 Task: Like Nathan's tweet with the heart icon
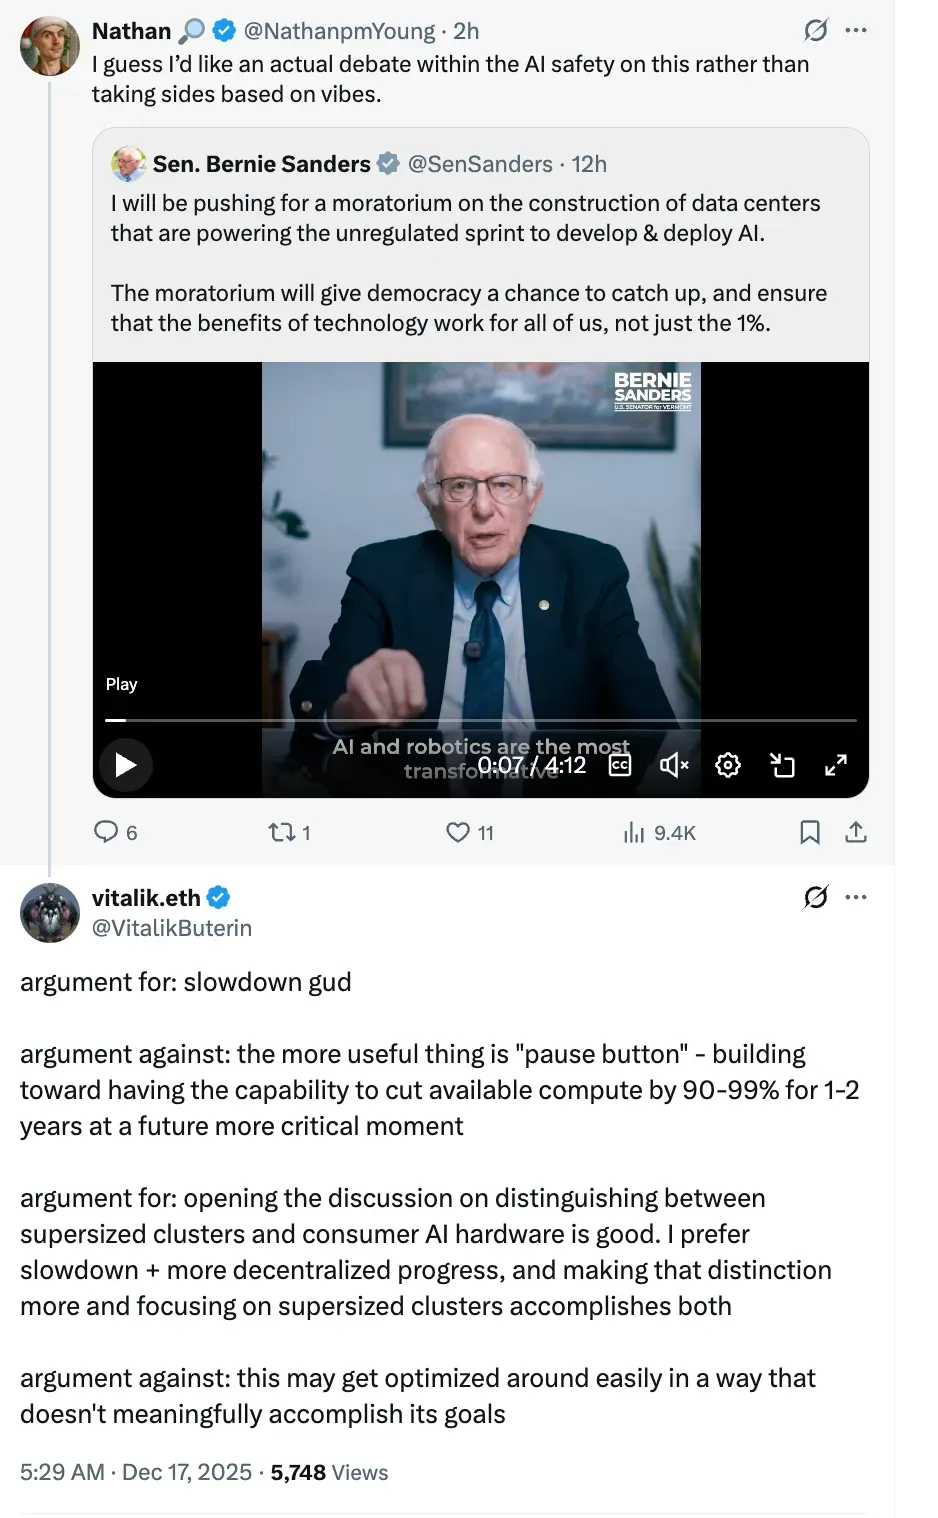pyautogui.click(x=458, y=832)
